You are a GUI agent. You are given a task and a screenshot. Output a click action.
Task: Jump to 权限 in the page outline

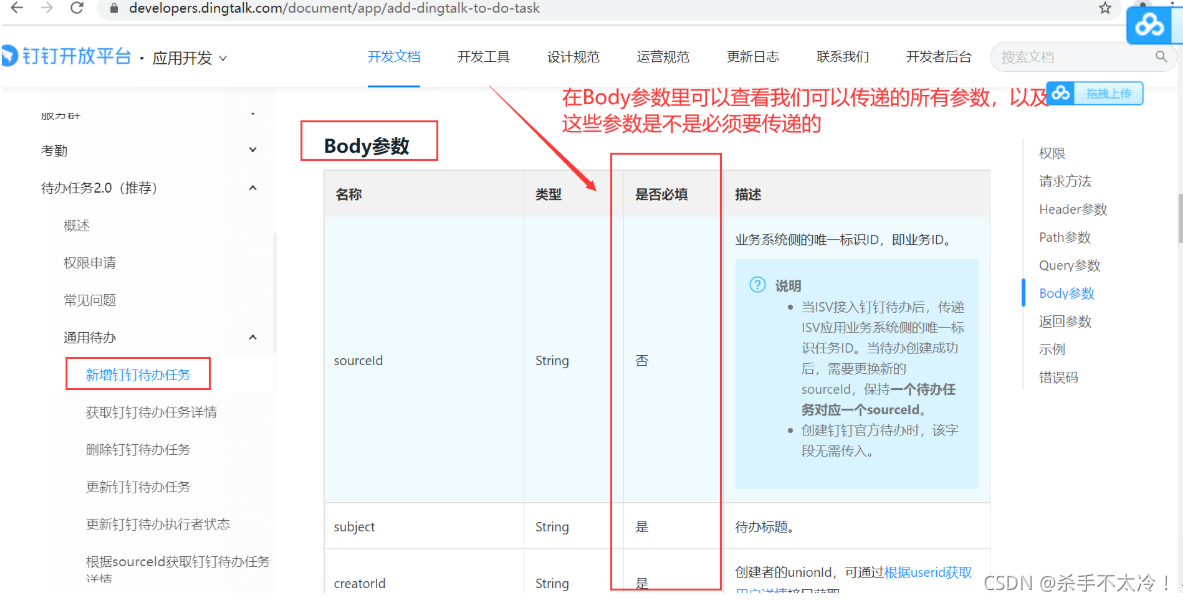click(x=1052, y=153)
